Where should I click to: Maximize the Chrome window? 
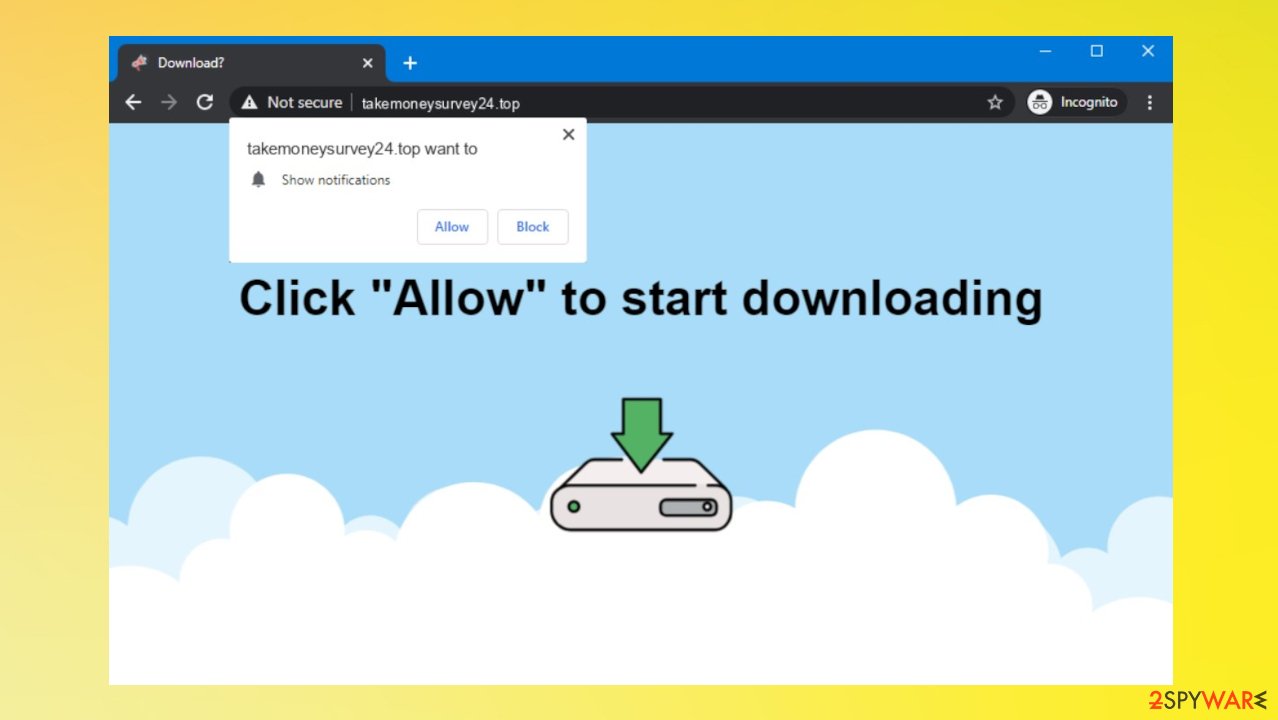pos(1097,51)
